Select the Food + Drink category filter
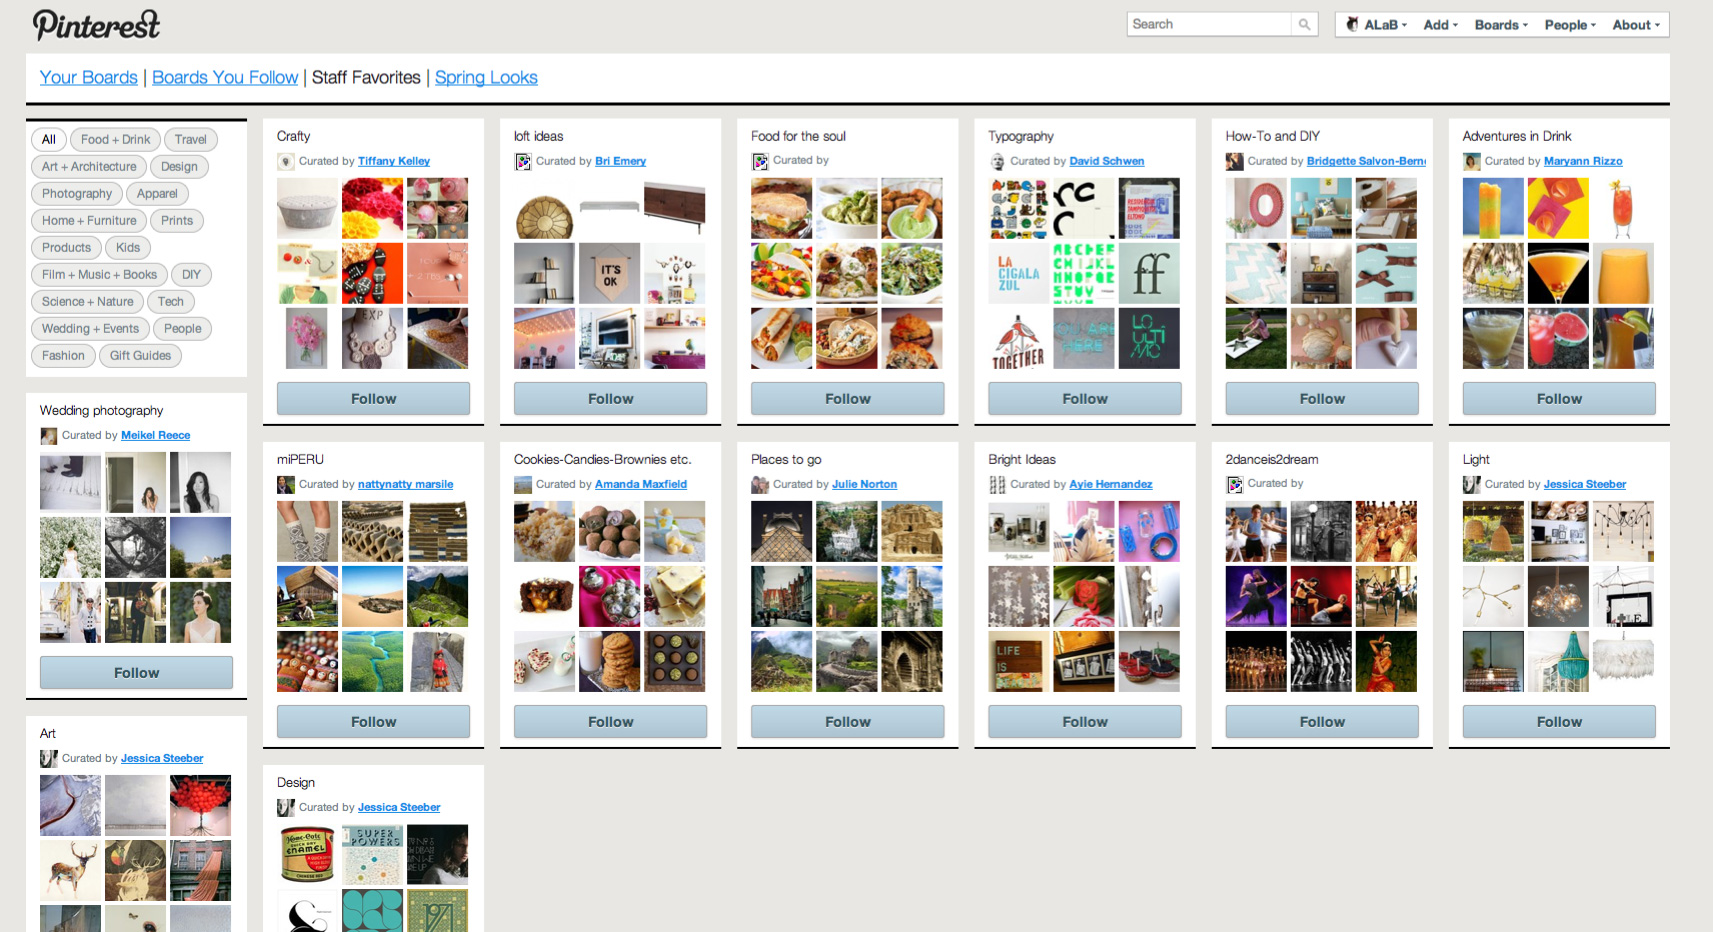1713x932 pixels. click(x=115, y=140)
